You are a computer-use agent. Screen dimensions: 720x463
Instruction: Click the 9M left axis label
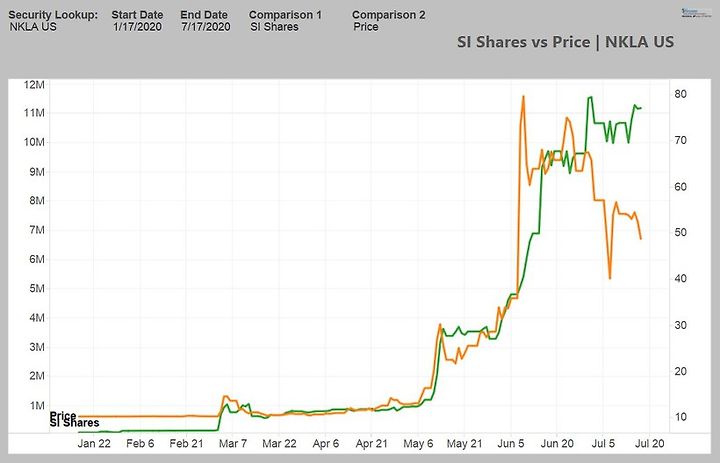38,172
